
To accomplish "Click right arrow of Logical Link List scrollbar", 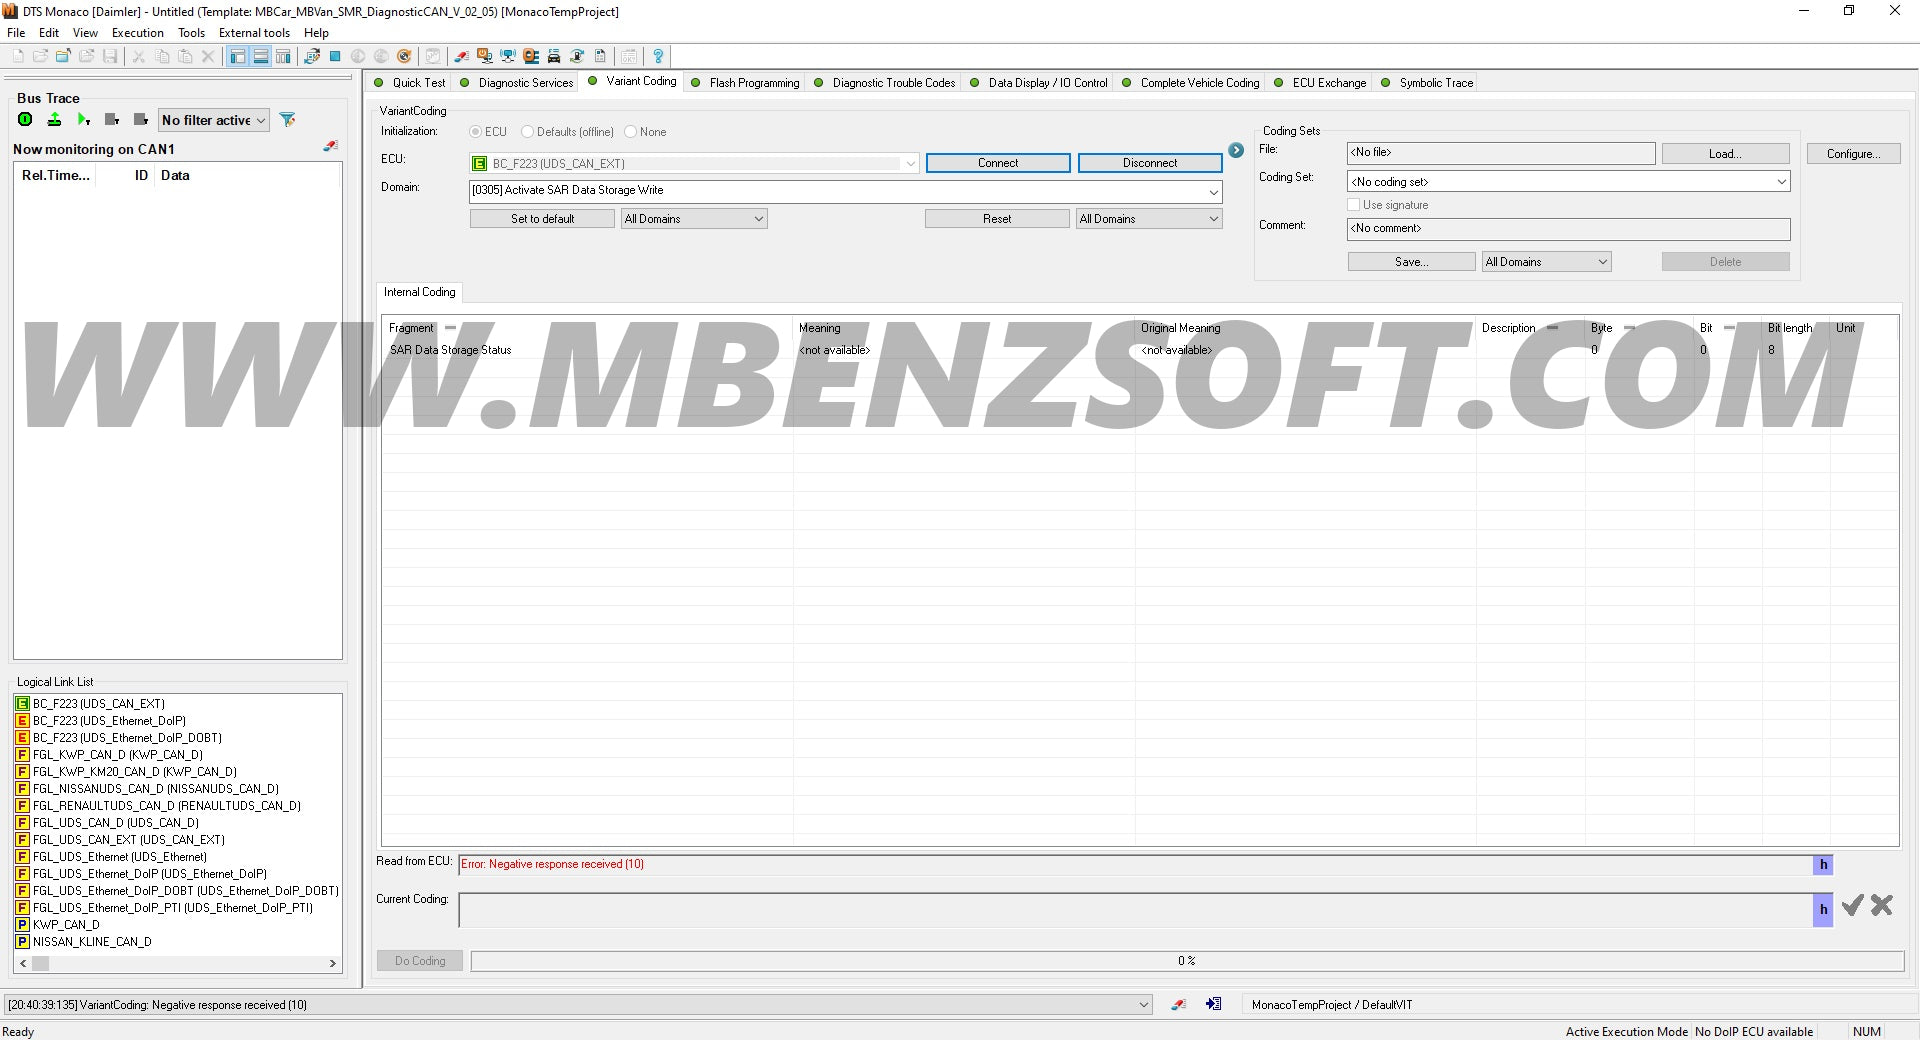I will [x=333, y=964].
